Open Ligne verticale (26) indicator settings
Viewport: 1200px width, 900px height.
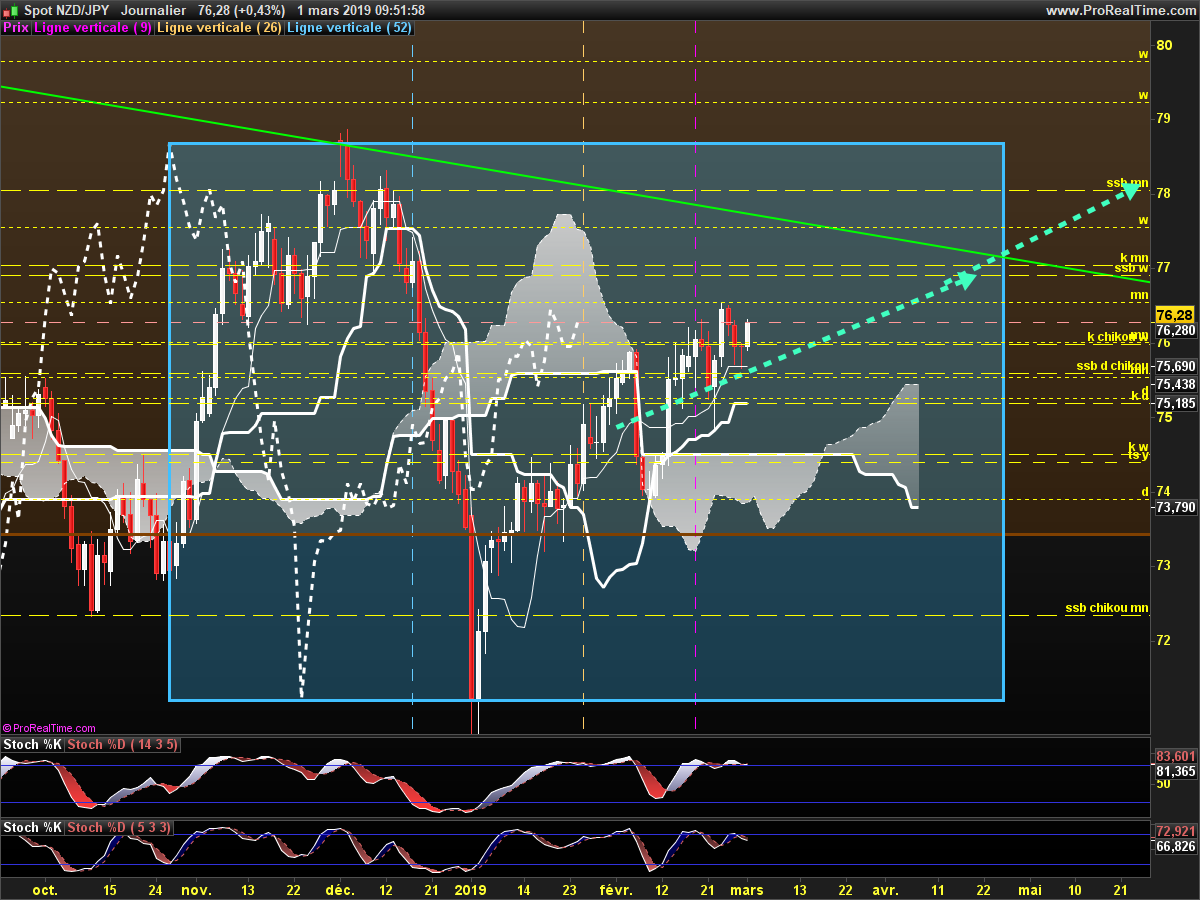(x=219, y=28)
